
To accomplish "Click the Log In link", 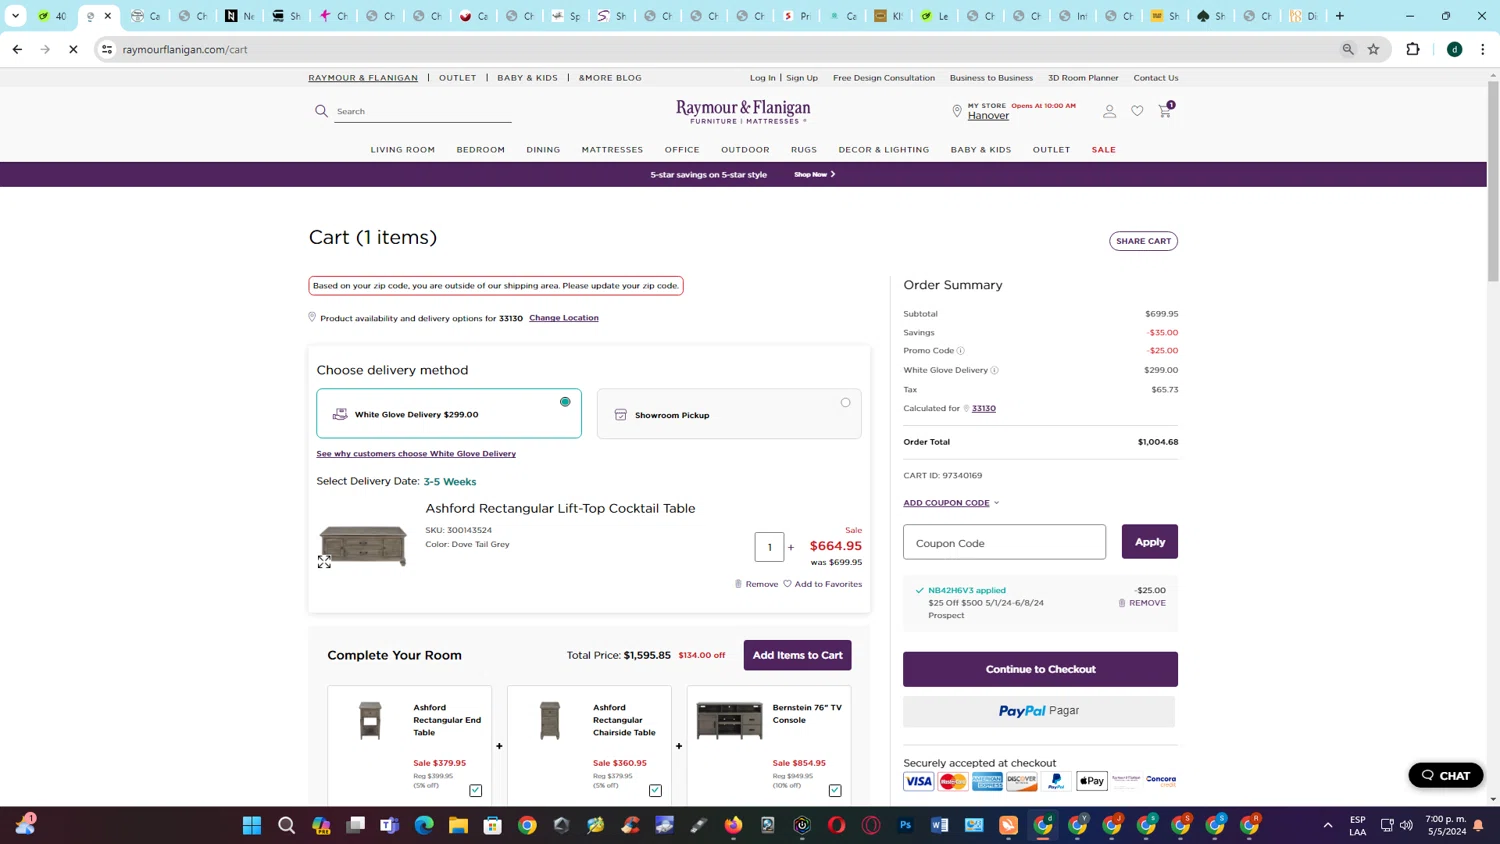I will pyautogui.click(x=762, y=78).
